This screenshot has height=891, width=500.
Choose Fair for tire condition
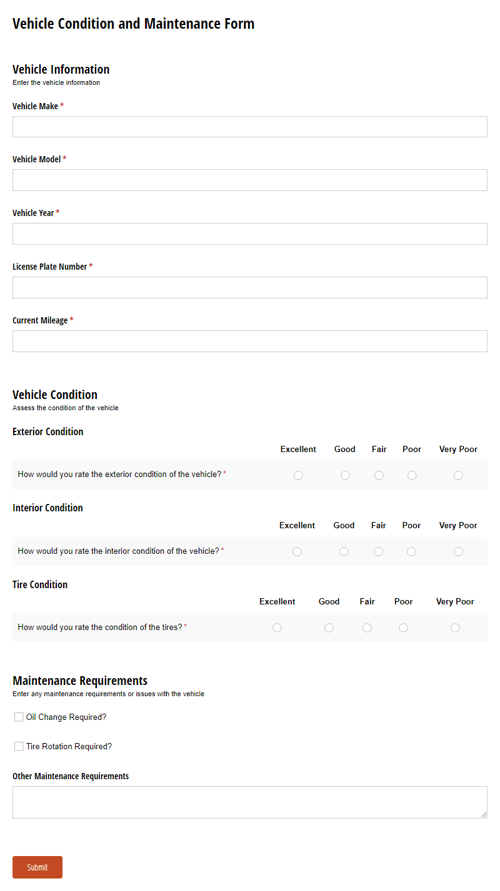367,628
